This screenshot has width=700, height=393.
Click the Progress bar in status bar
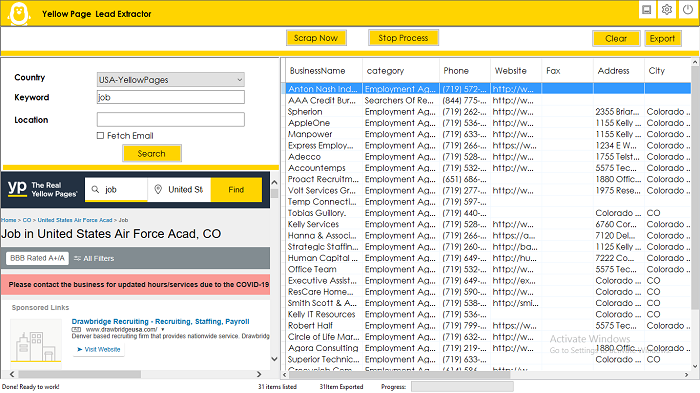tap(462, 387)
